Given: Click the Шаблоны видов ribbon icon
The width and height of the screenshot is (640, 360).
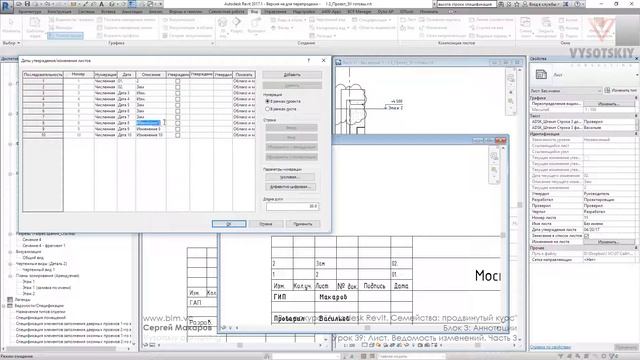Looking at the screenshot, I should tap(35, 27).
